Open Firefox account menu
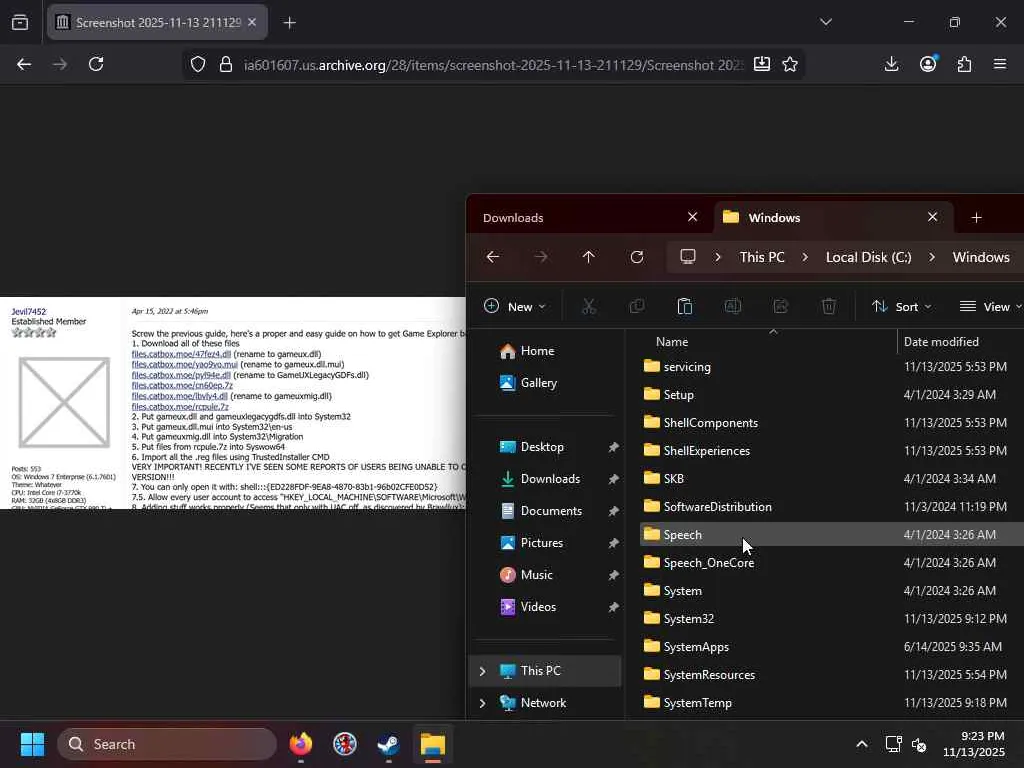Screen dimensions: 1024x768 pos(928,64)
